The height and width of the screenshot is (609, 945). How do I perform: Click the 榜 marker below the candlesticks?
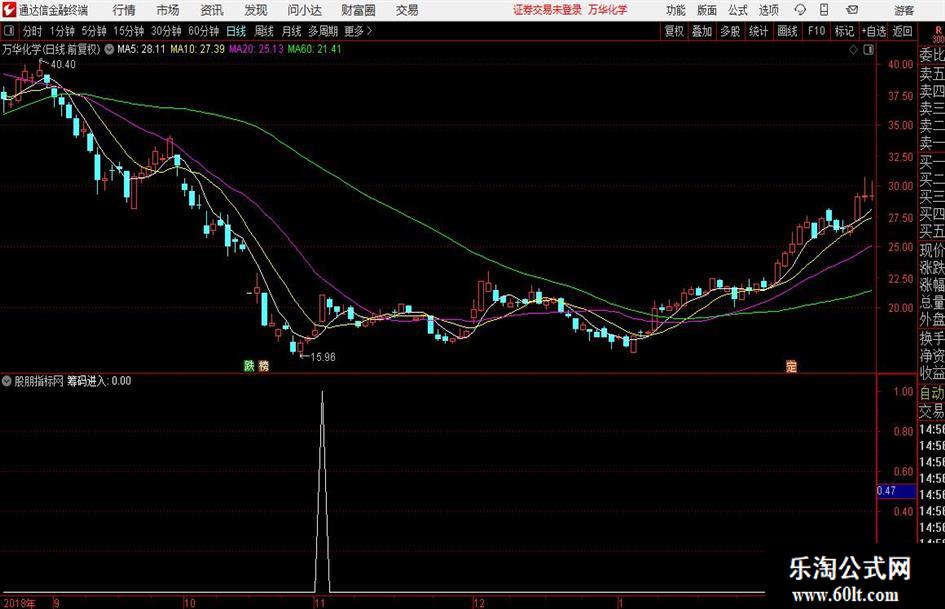pos(263,365)
